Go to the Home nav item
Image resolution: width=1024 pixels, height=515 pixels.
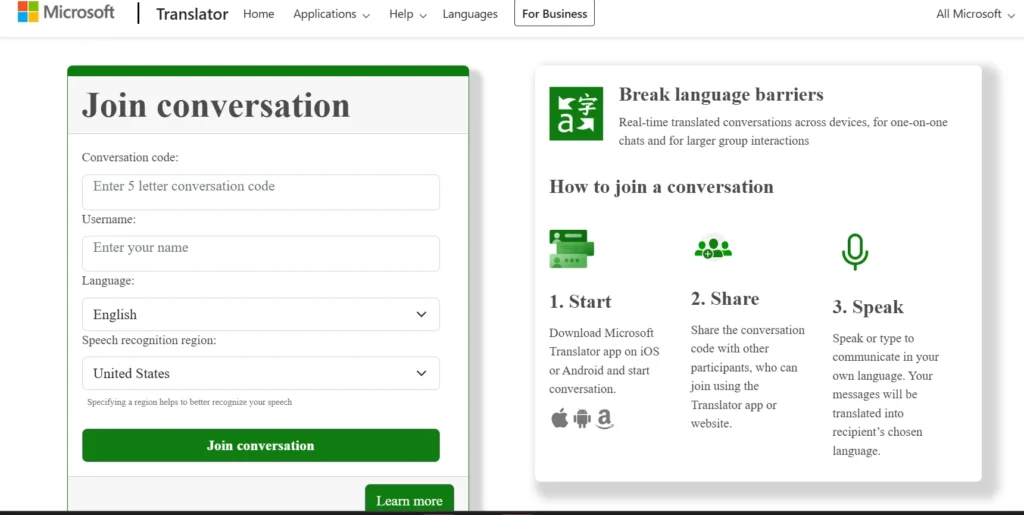pyautogui.click(x=259, y=14)
